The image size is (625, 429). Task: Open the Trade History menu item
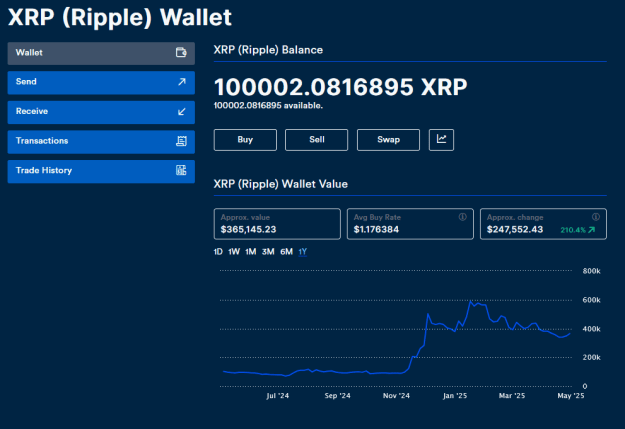pyautogui.click(x=101, y=171)
